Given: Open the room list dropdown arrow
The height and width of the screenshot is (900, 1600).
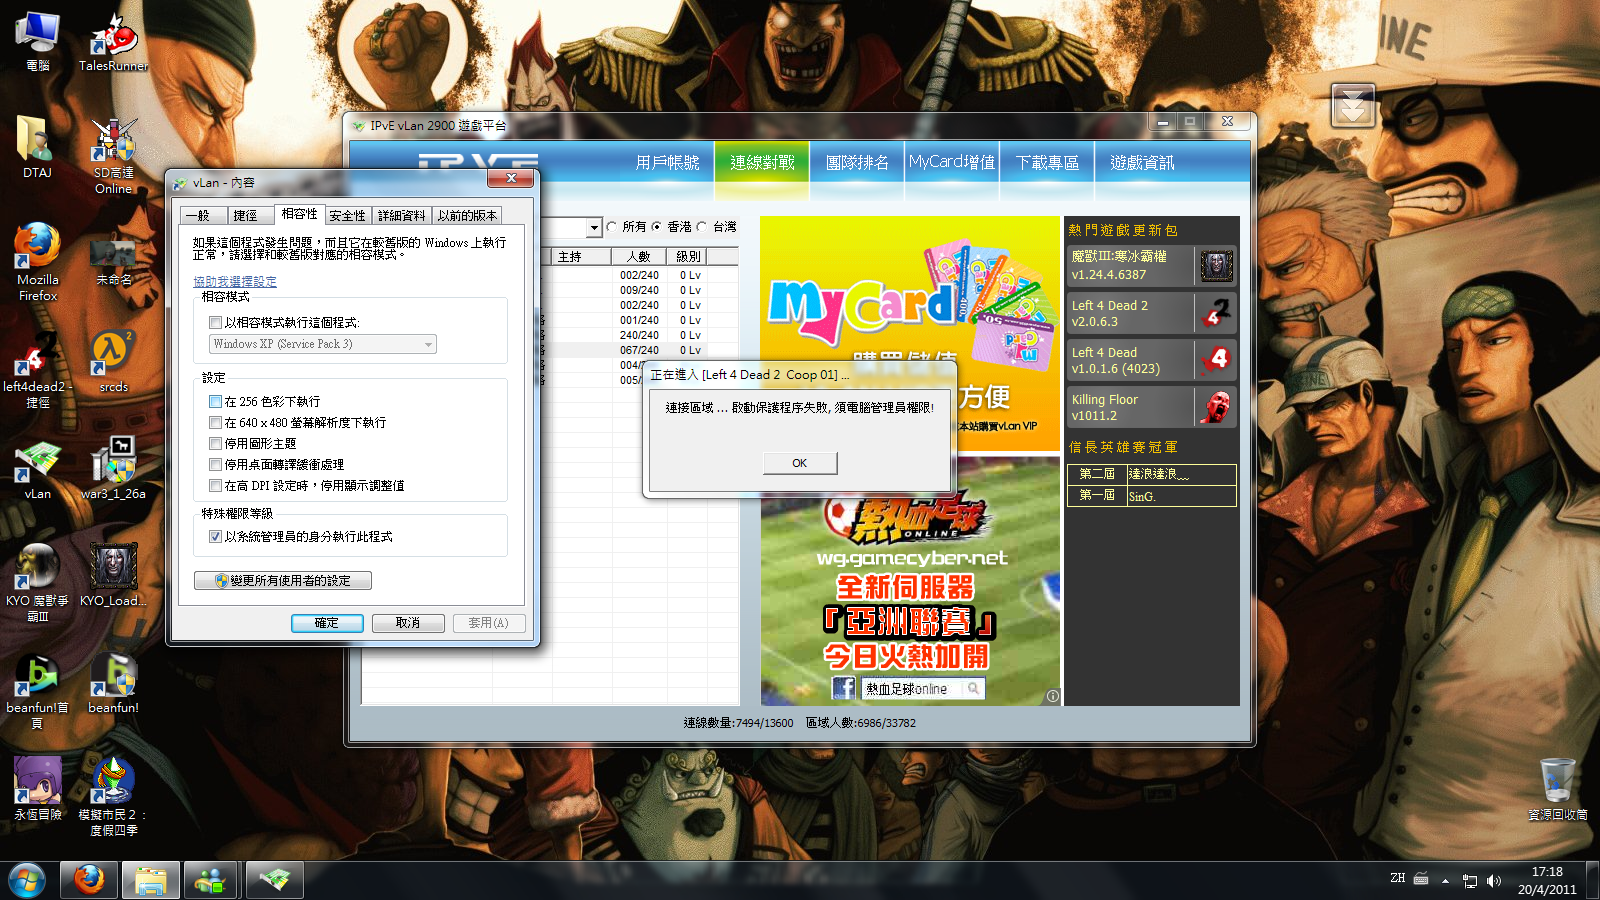Looking at the screenshot, I should (594, 228).
